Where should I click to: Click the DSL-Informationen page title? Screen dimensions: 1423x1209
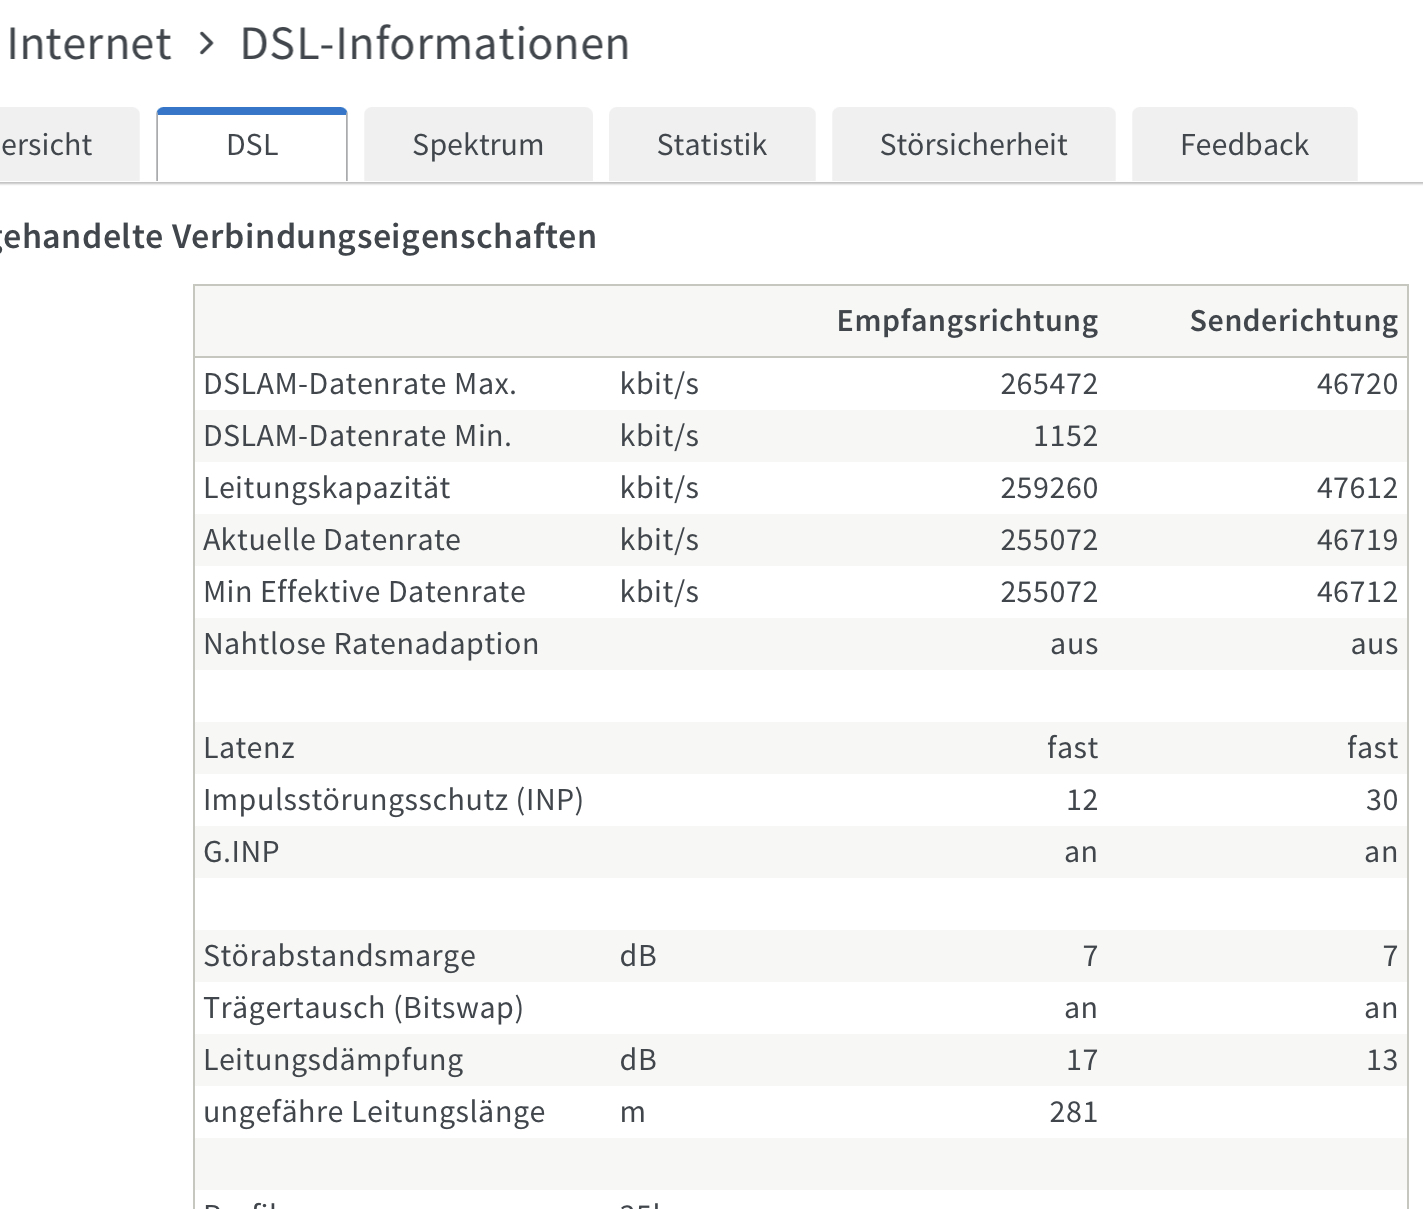[435, 44]
